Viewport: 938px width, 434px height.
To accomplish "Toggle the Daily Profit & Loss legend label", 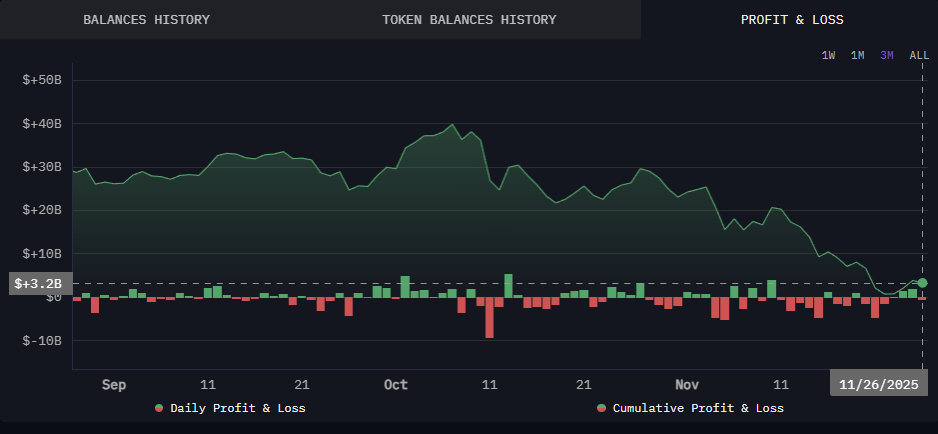I will coord(238,408).
